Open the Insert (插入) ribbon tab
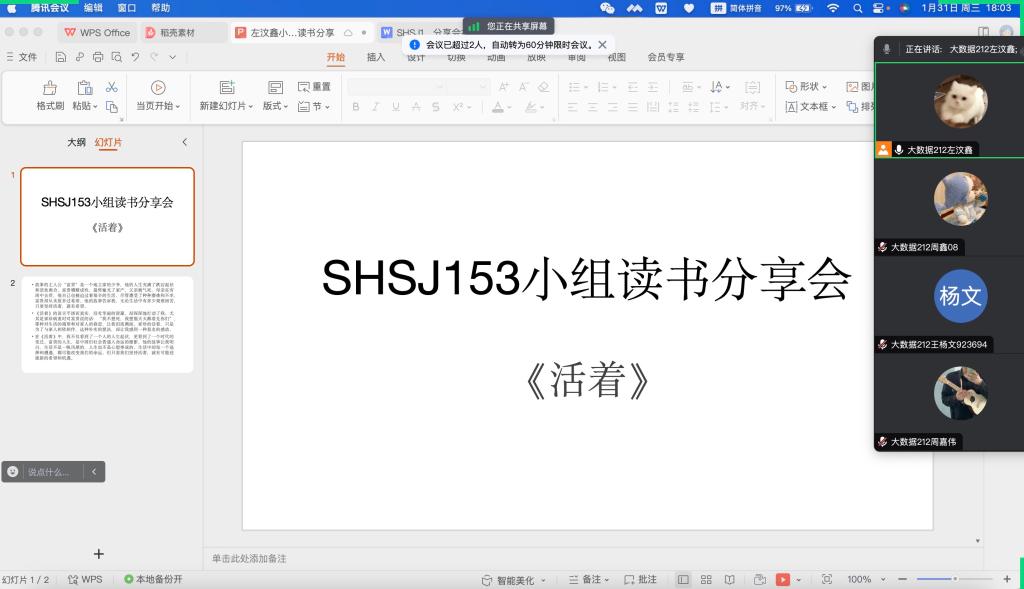The height and width of the screenshot is (589, 1024). click(376, 58)
